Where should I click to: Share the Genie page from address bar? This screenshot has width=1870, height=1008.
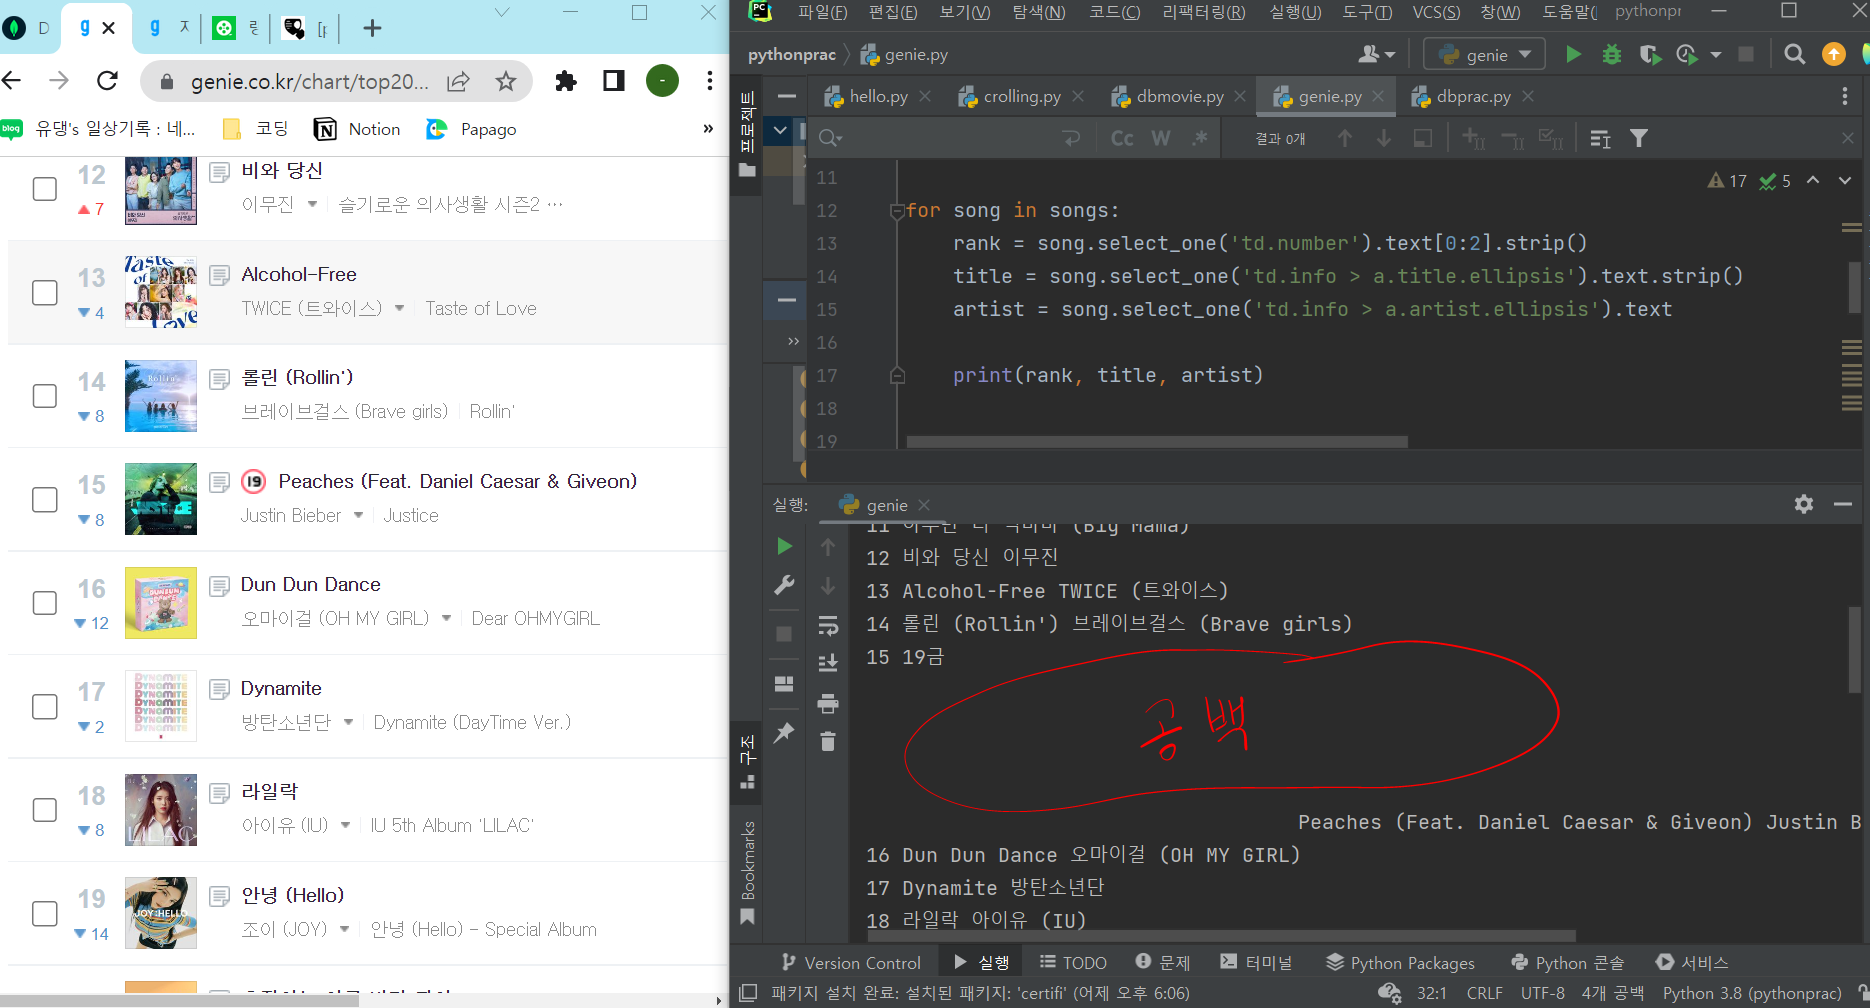click(458, 81)
